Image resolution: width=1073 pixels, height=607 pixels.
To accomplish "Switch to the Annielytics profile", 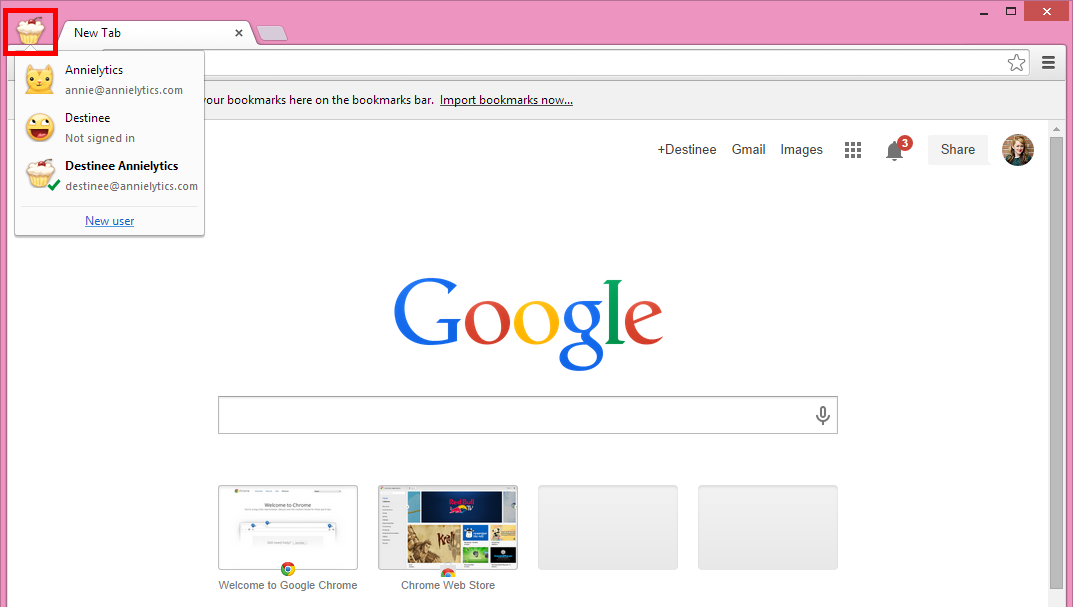I will 109,79.
